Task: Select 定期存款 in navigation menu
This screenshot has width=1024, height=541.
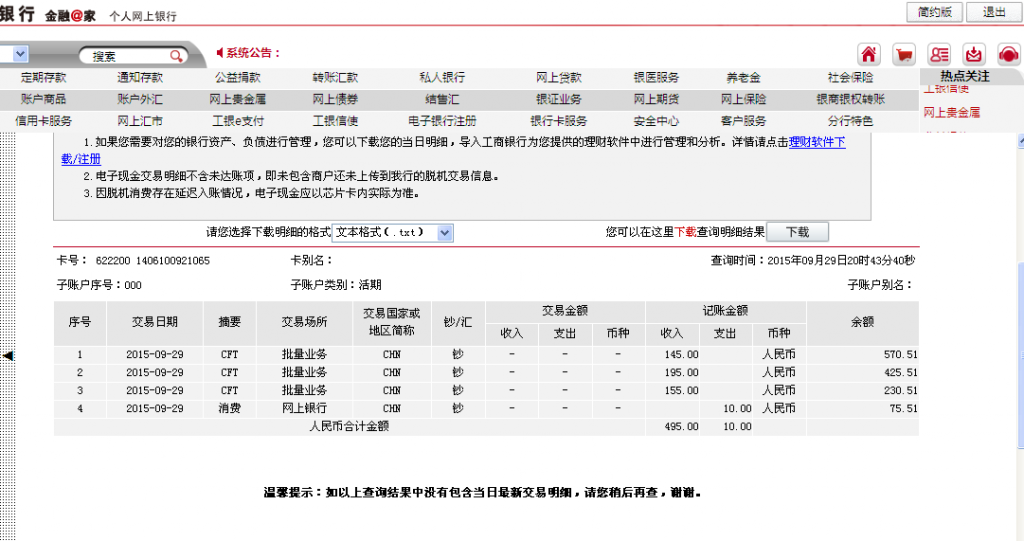Action: click(x=43, y=77)
